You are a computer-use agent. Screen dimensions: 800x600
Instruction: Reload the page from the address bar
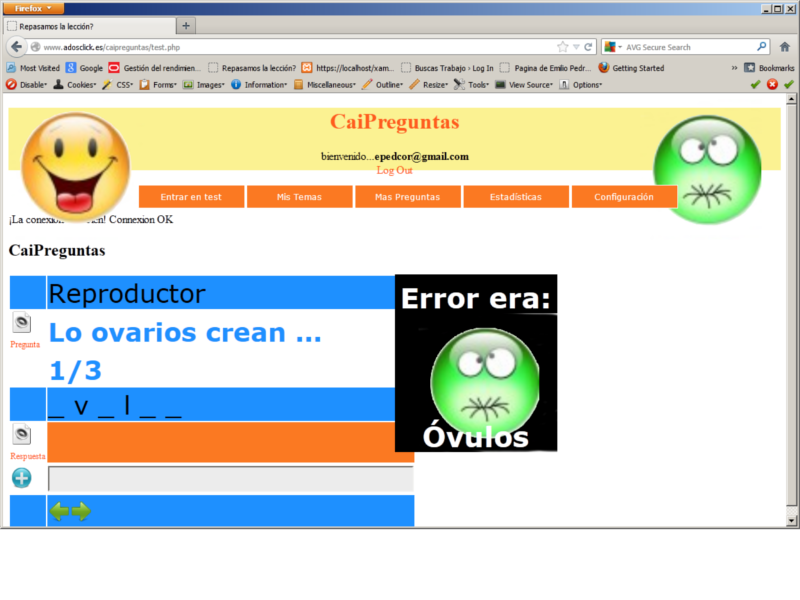[x=588, y=47]
